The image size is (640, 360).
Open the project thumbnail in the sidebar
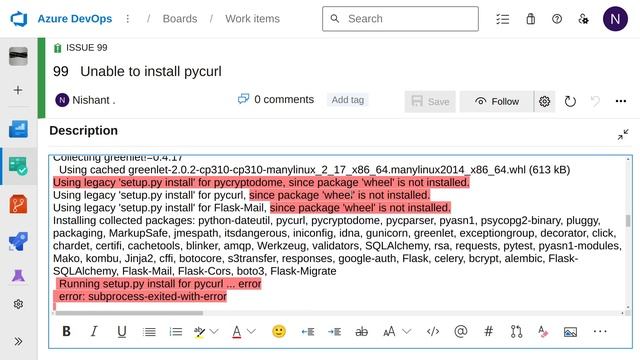click(x=18, y=56)
